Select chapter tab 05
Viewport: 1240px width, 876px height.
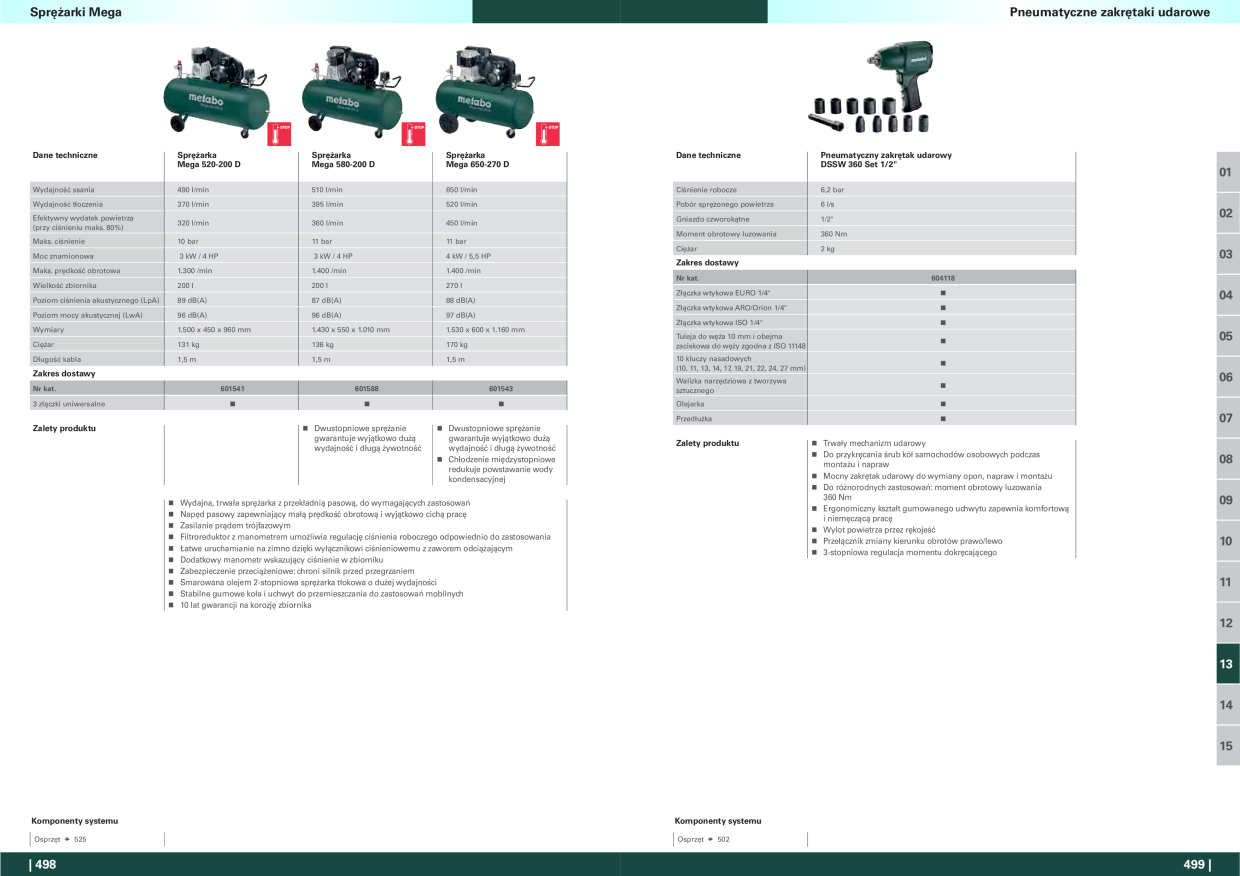click(1227, 336)
